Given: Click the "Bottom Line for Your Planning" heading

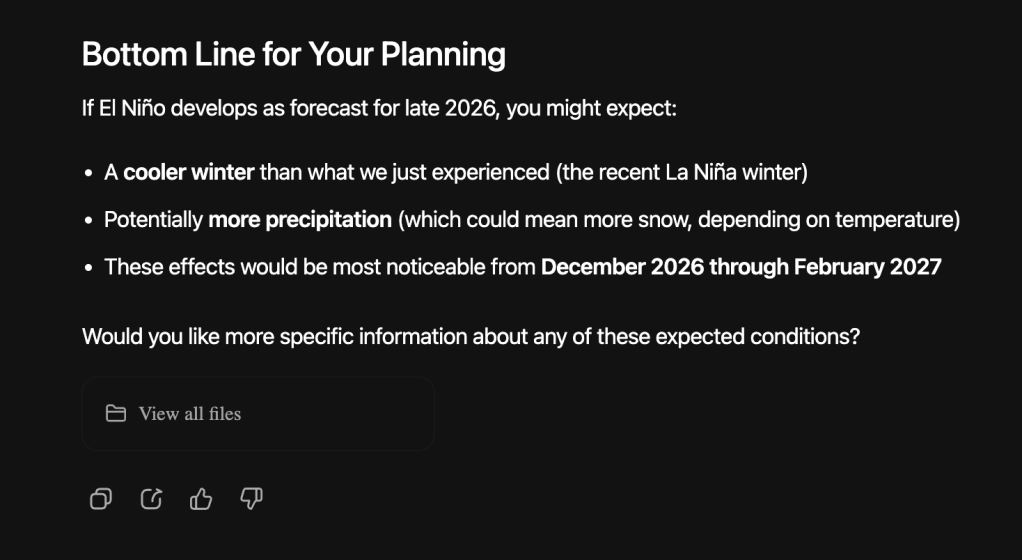Looking at the screenshot, I should click(x=293, y=54).
